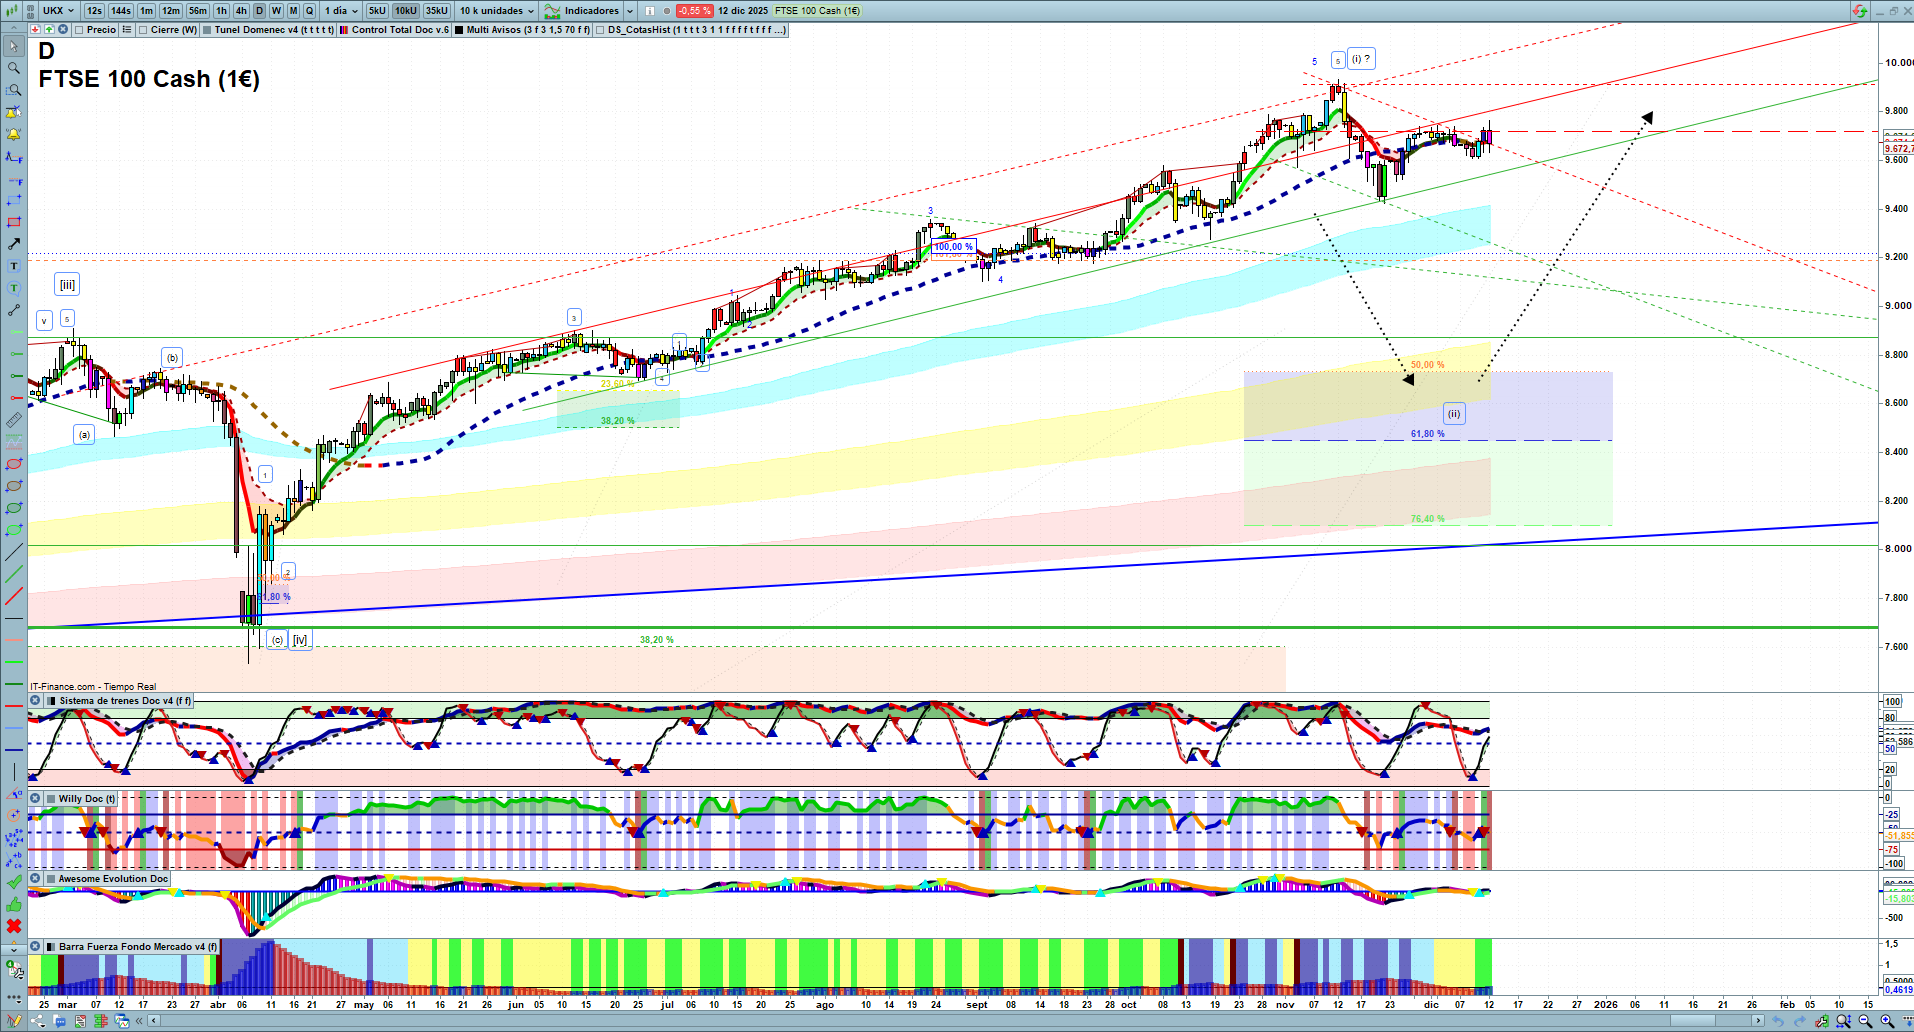Image resolution: width=1914 pixels, height=1032 pixels.
Task: Select the alert bell tool
Action: tap(14, 134)
